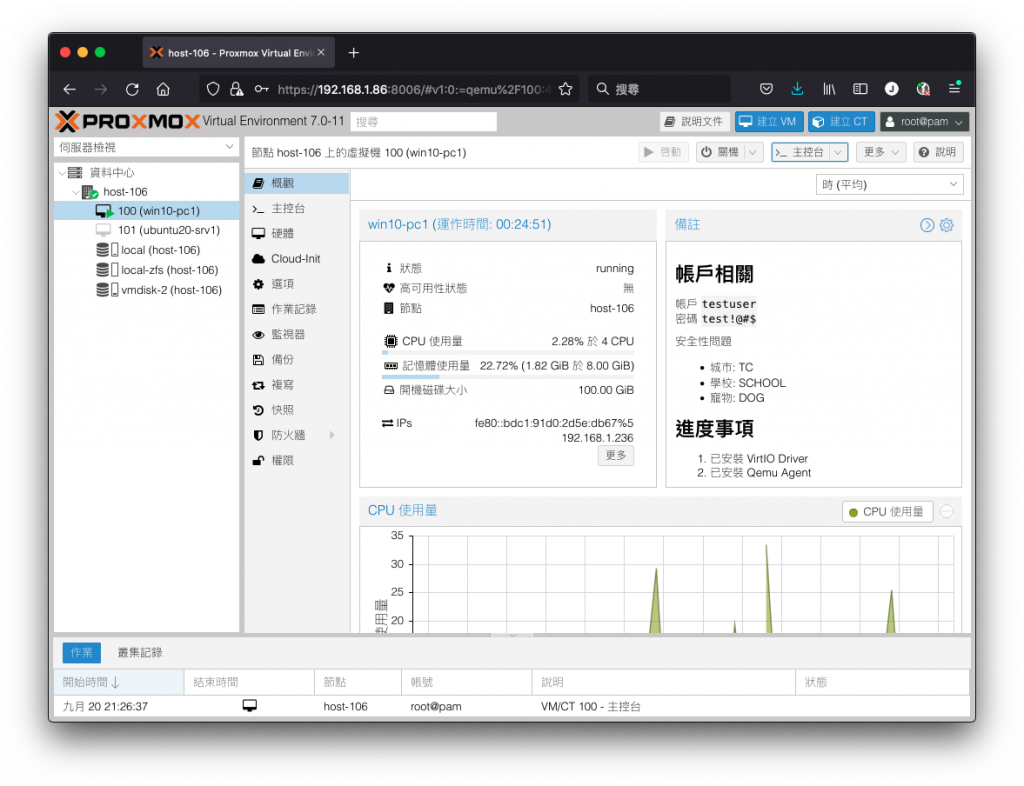Image resolution: width=1024 pixels, height=786 pixels.
Task: Click the Proxmox logo
Action: point(127,121)
